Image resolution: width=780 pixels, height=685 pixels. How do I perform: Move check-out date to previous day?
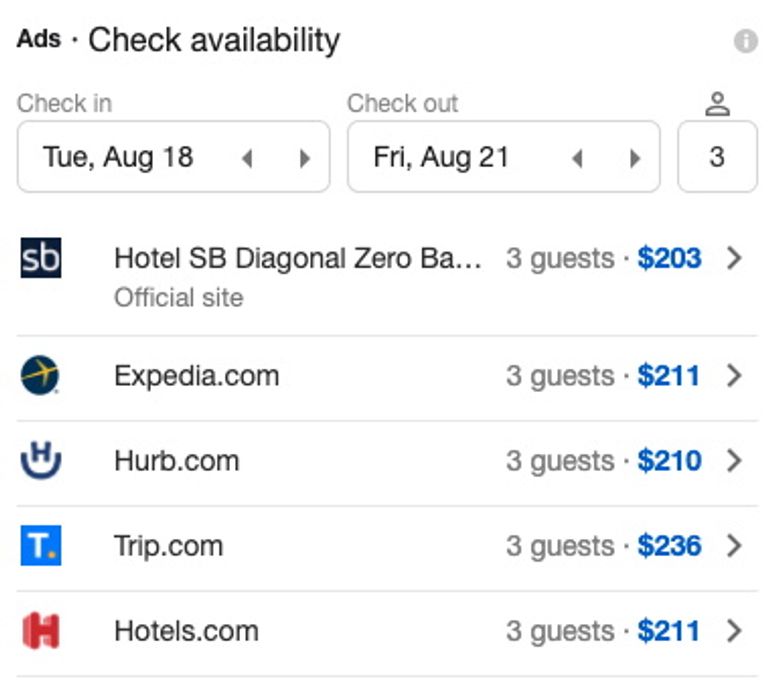577,158
